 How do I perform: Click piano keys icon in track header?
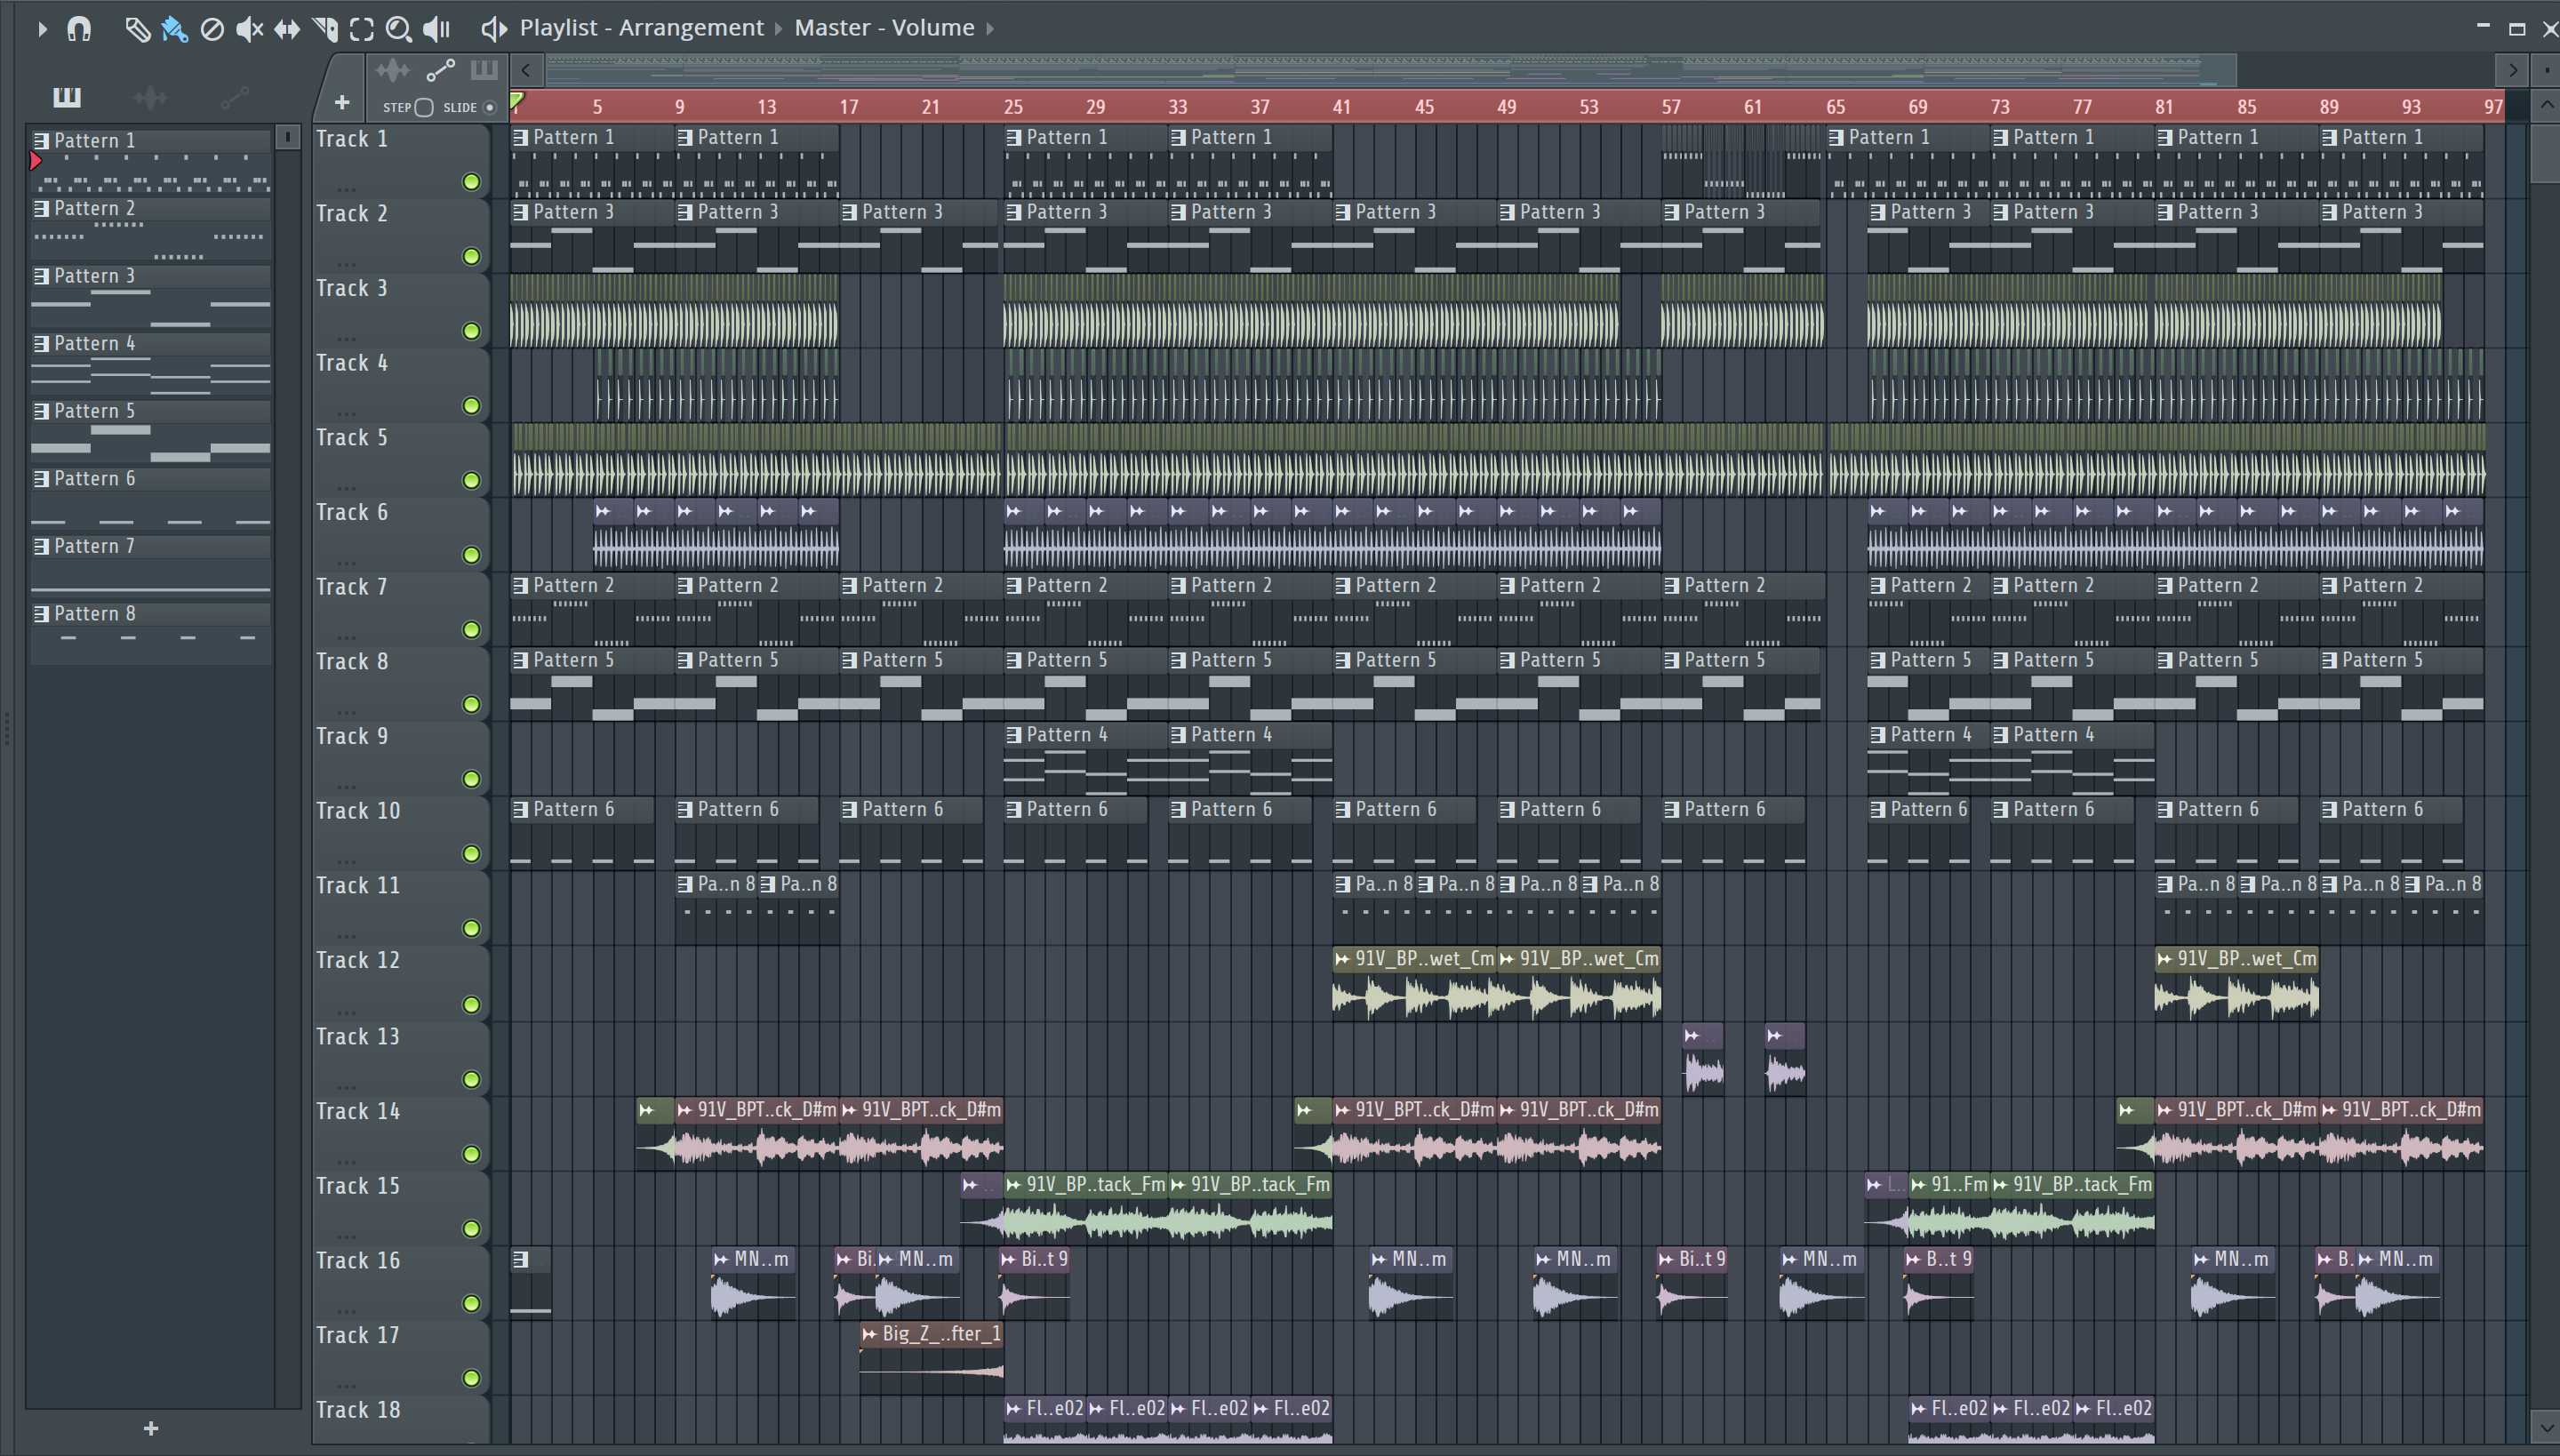[x=484, y=69]
